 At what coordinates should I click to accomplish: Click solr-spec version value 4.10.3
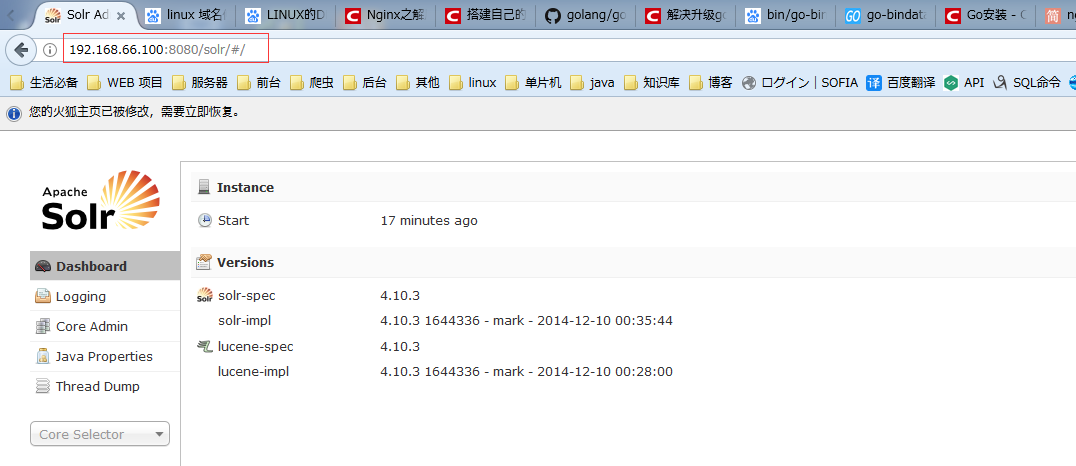[400, 296]
